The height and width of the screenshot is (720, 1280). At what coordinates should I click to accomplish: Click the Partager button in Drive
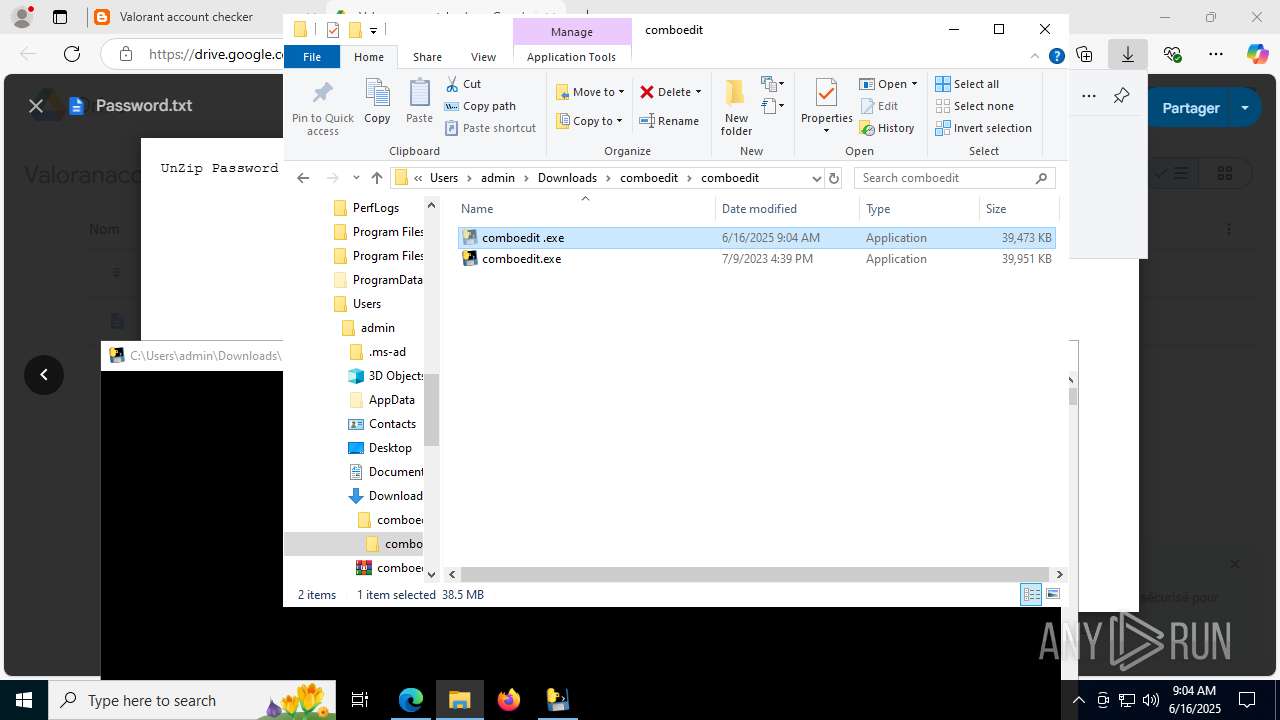tap(1190, 108)
